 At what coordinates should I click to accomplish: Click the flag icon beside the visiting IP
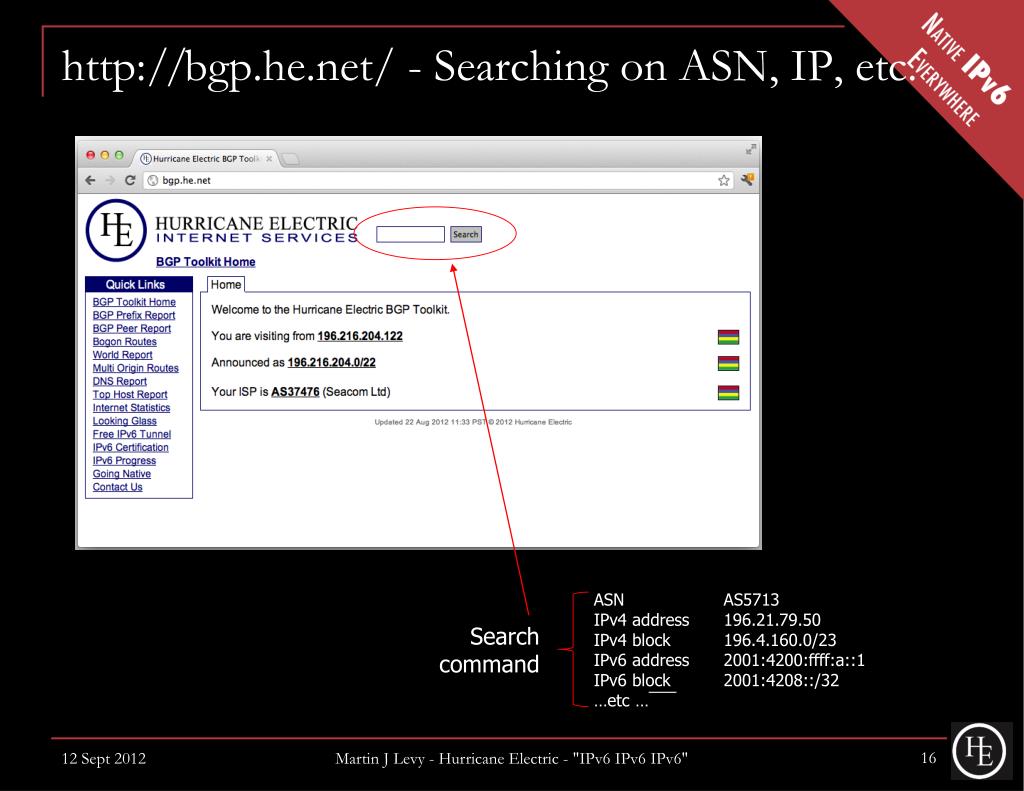pyautogui.click(x=728, y=337)
